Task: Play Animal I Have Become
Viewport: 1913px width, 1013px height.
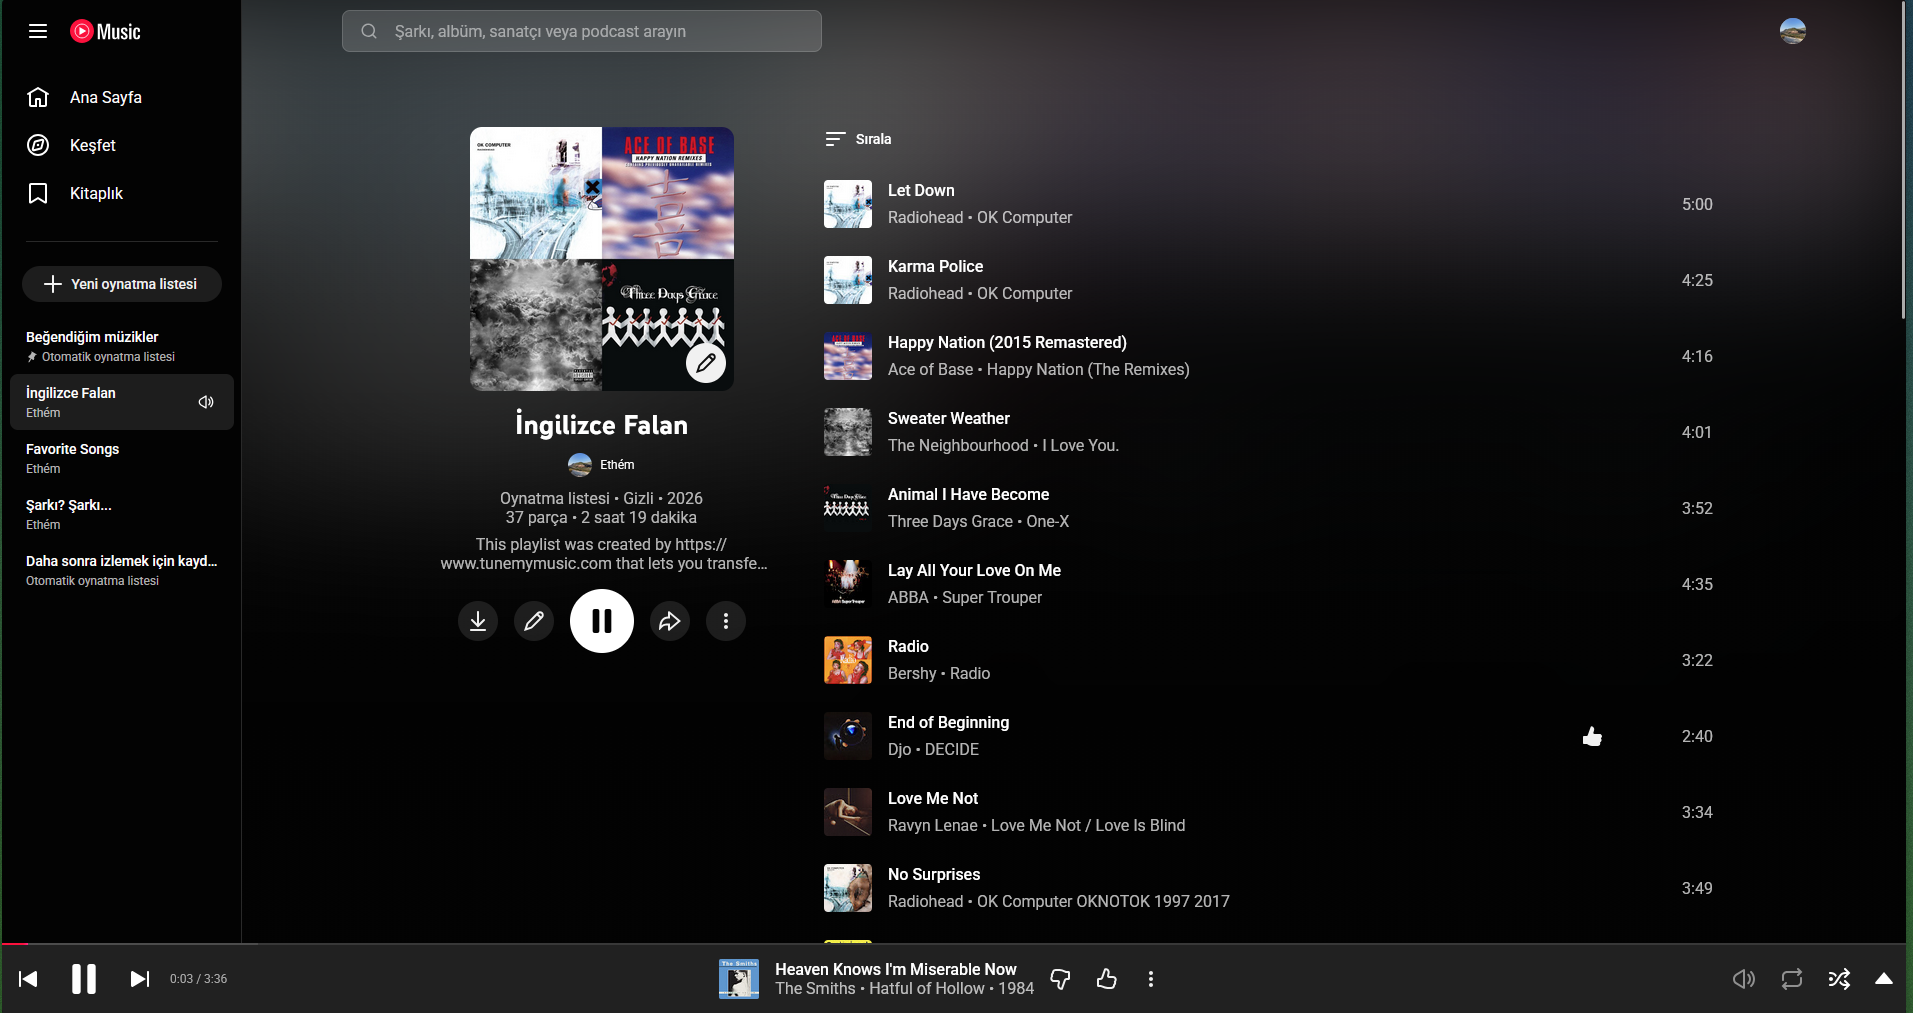Action: (968, 494)
